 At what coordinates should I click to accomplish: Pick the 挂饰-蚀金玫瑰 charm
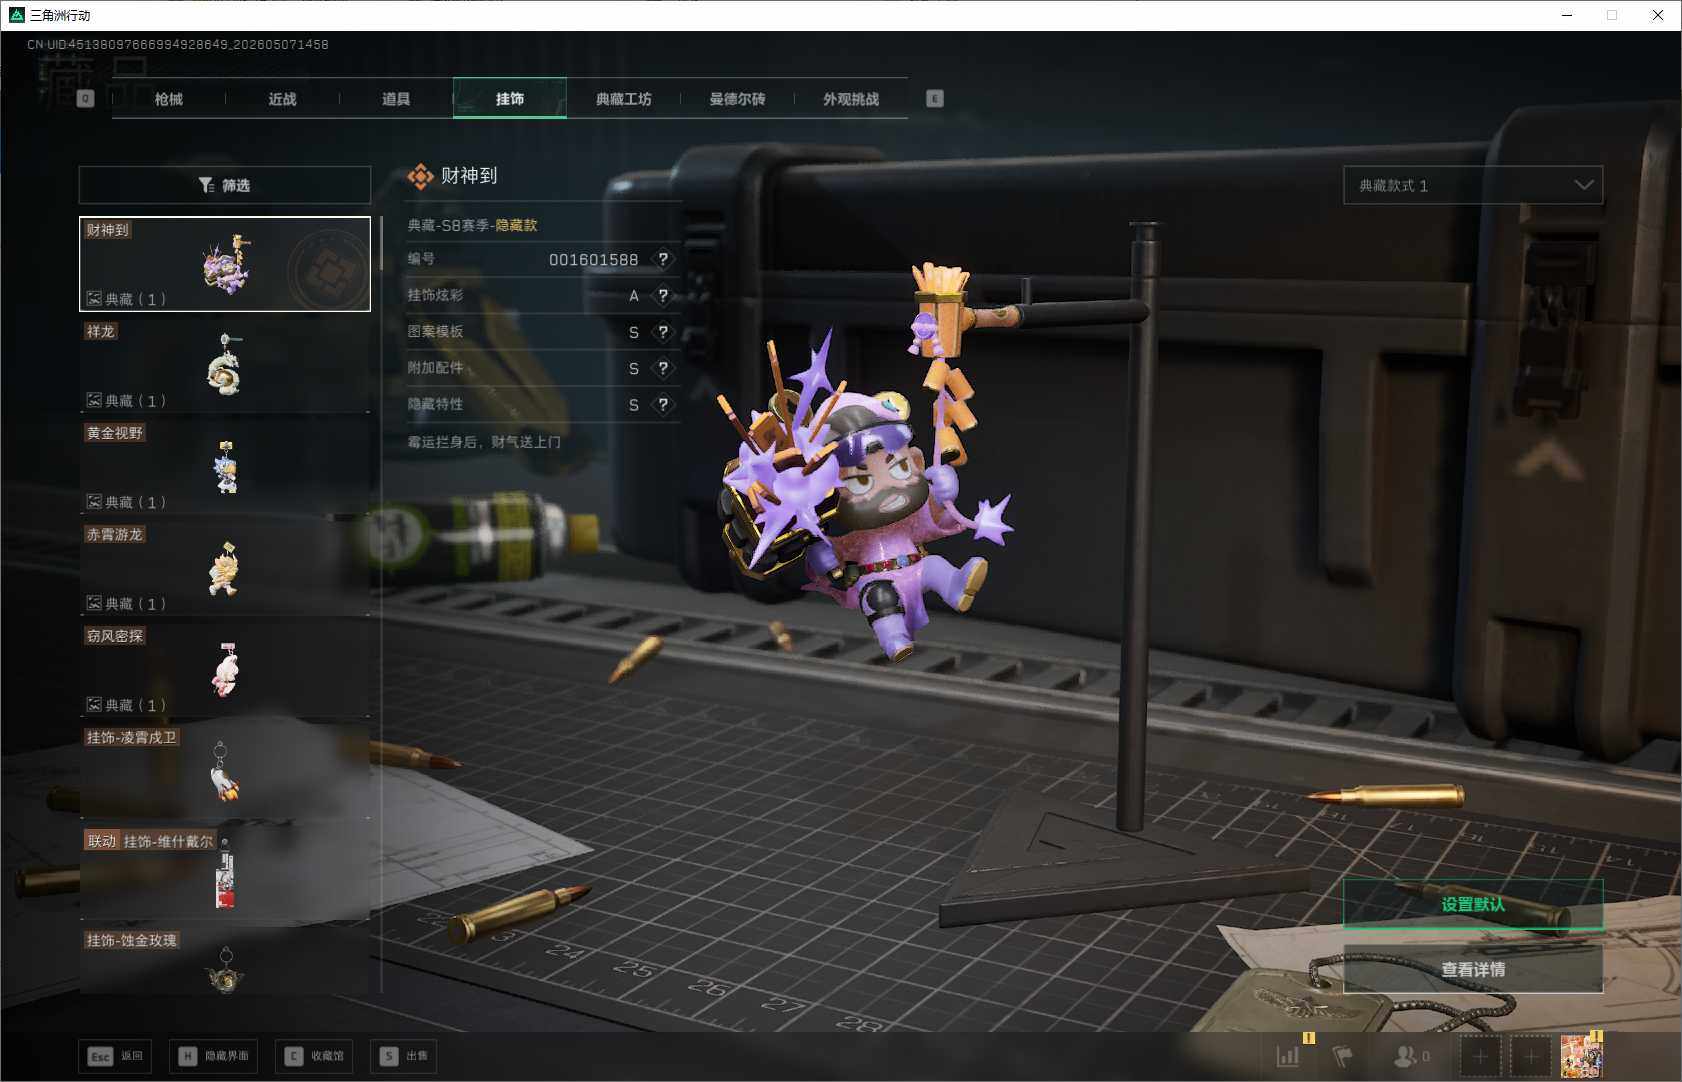coord(225,962)
